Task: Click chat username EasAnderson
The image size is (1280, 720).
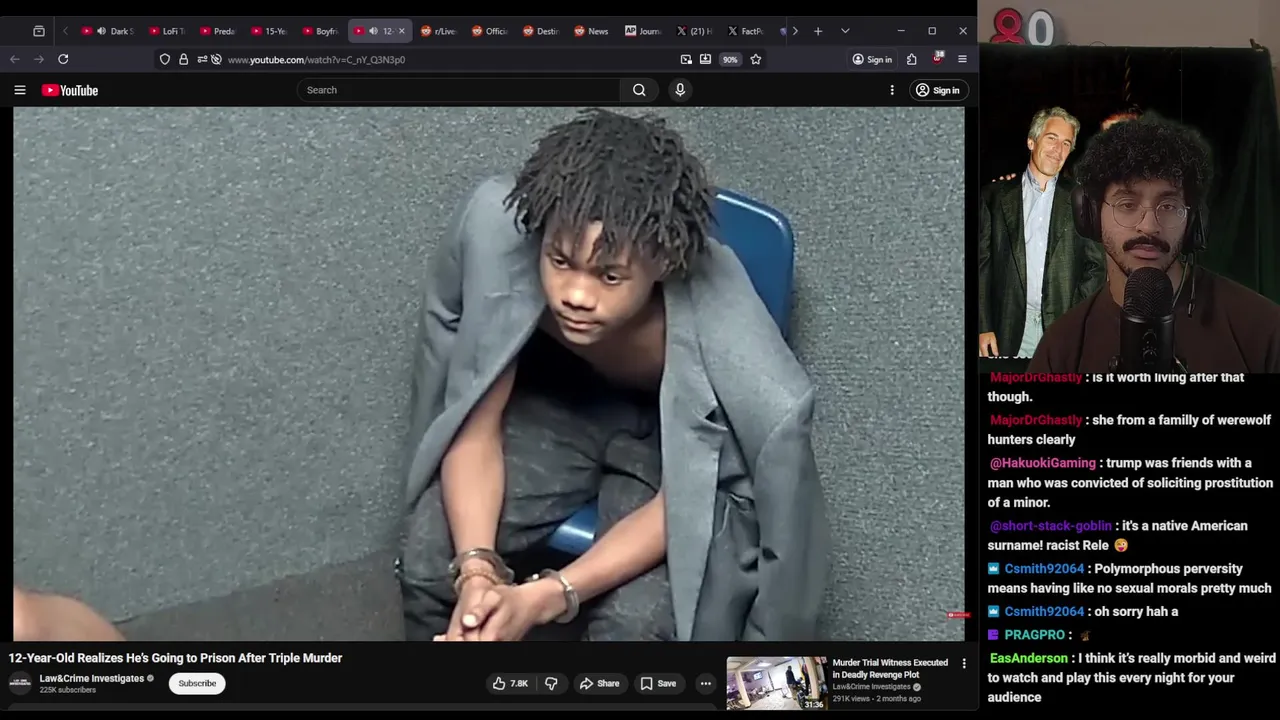Action: [x=1029, y=658]
